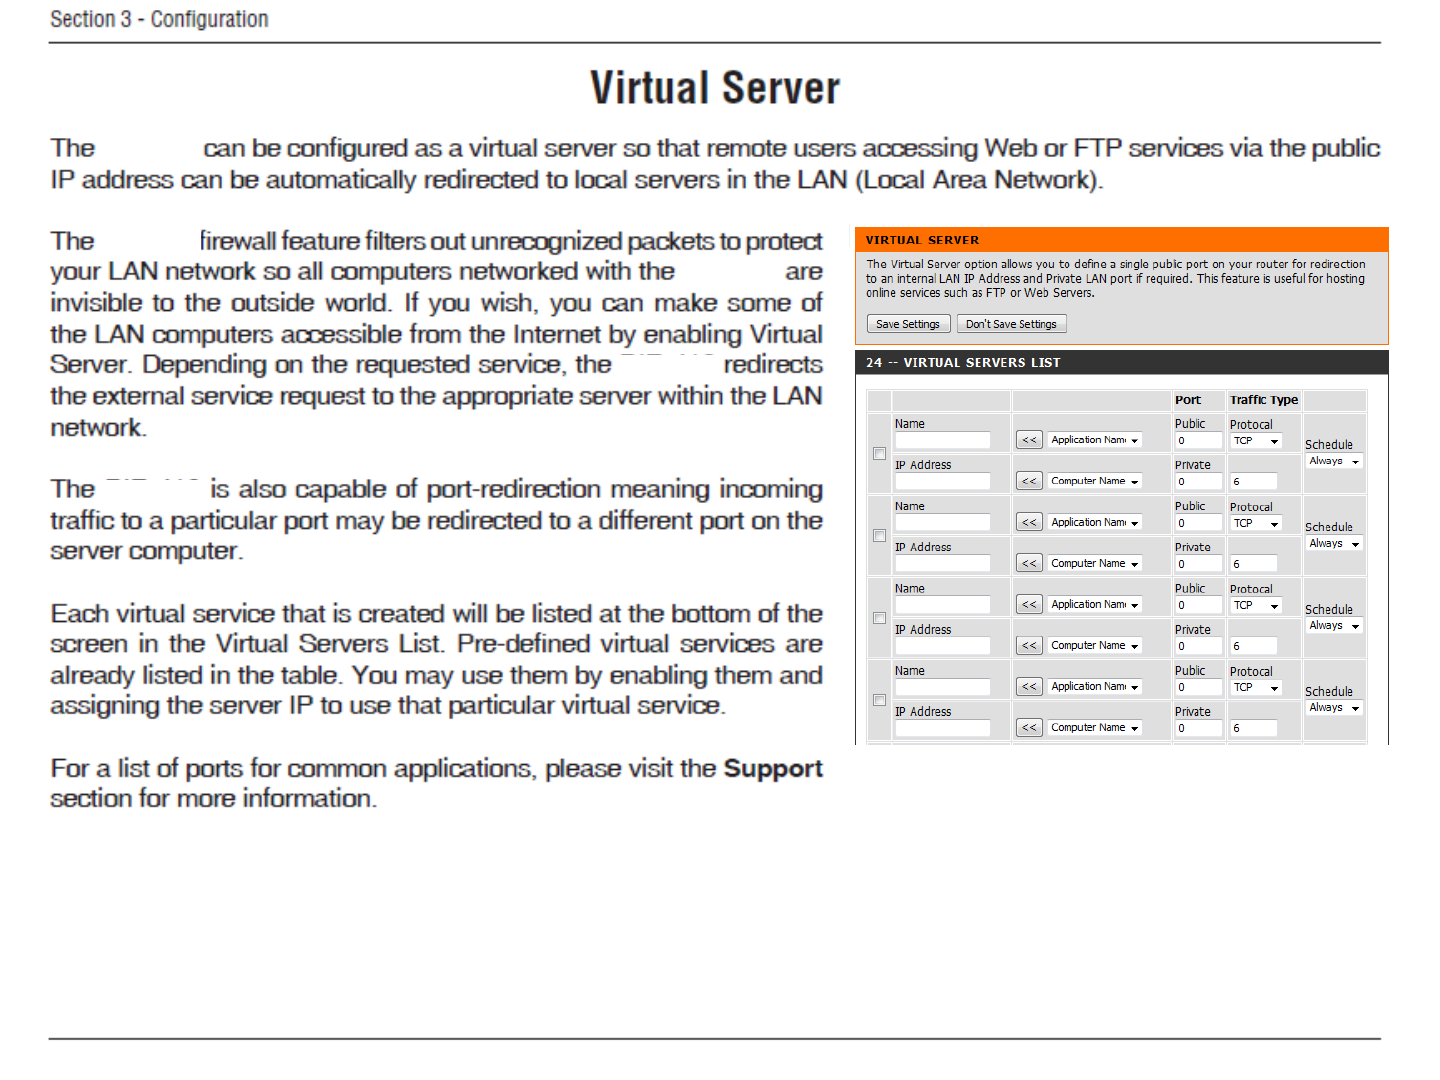Enable the first virtual server entry checkbox

(880, 454)
